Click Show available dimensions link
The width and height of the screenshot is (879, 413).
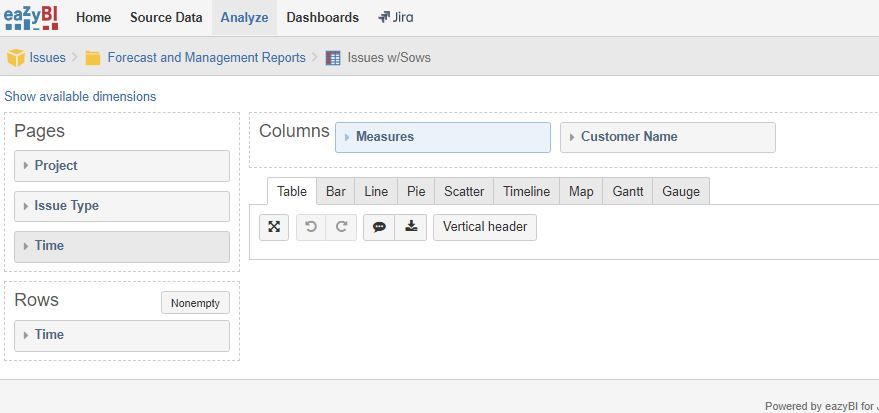80,96
